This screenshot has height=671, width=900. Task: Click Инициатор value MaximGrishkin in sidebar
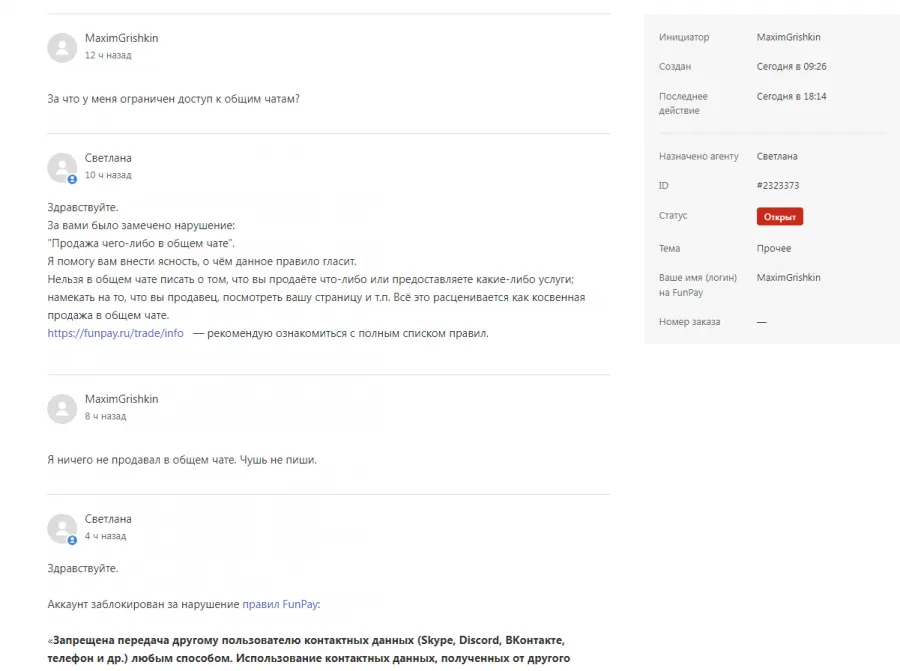(x=789, y=37)
